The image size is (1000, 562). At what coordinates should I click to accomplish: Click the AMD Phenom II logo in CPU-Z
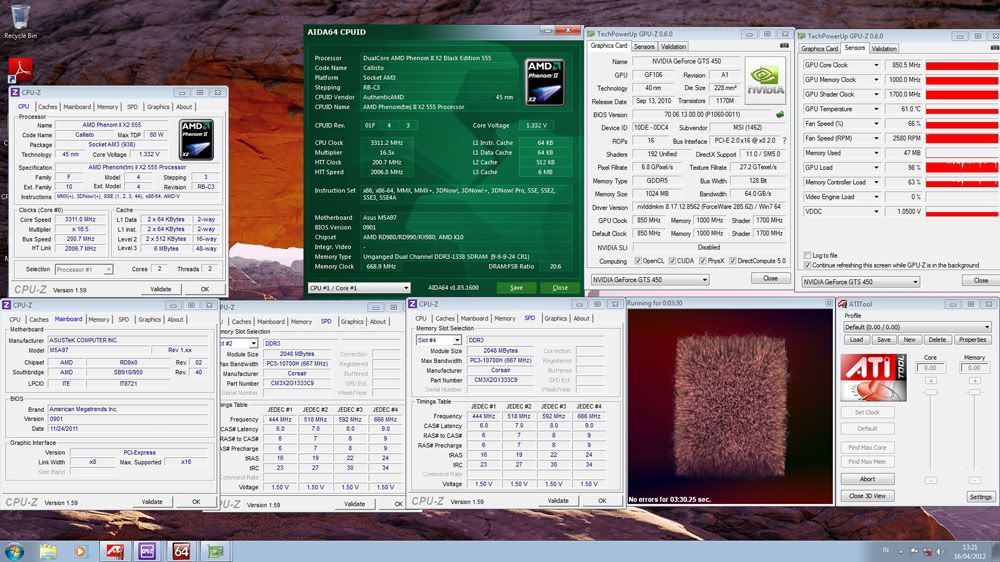(x=196, y=139)
